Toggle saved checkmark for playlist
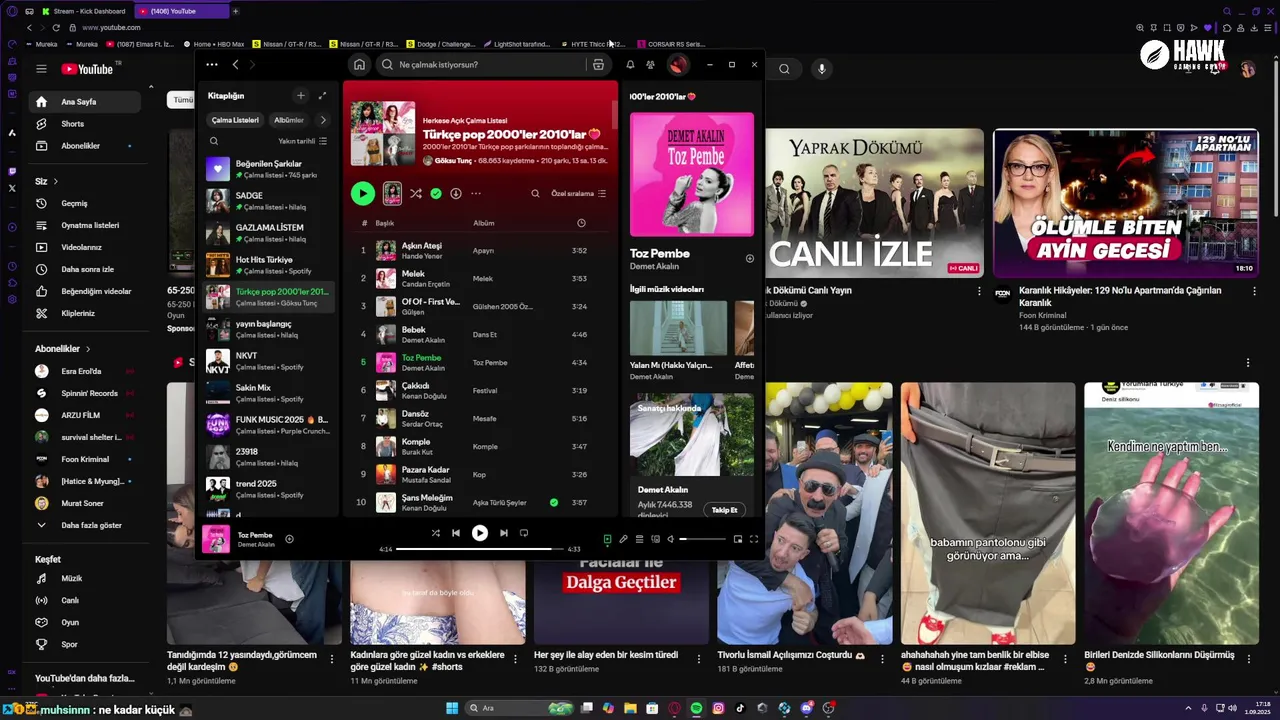The image size is (1280, 720). pos(435,194)
